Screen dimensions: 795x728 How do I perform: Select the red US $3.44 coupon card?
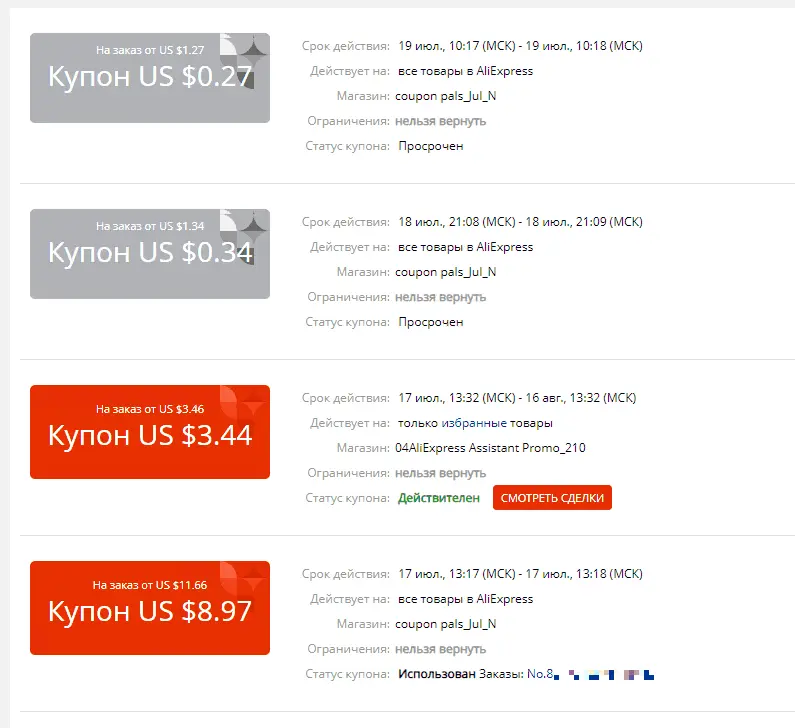click(x=150, y=432)
